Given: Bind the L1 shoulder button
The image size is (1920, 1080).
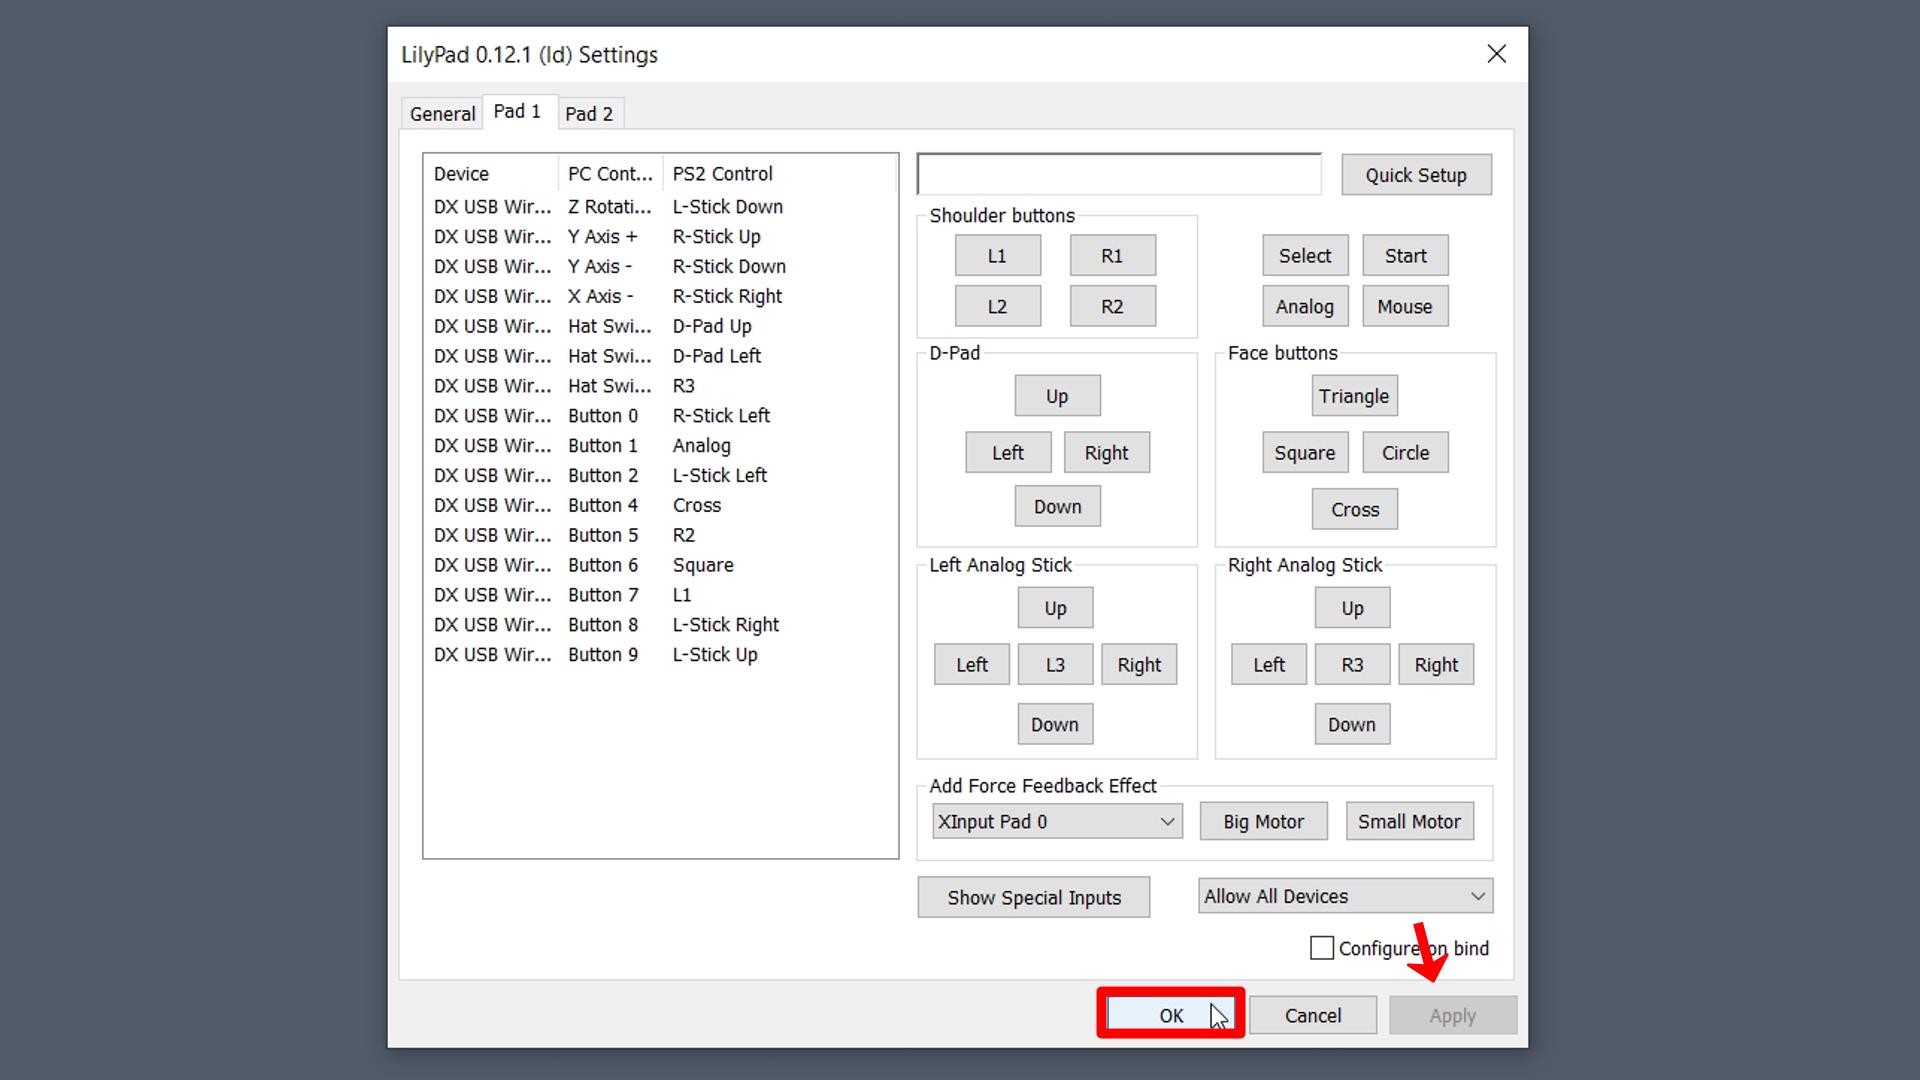Looking at the screenshot, I should (998, 256).
